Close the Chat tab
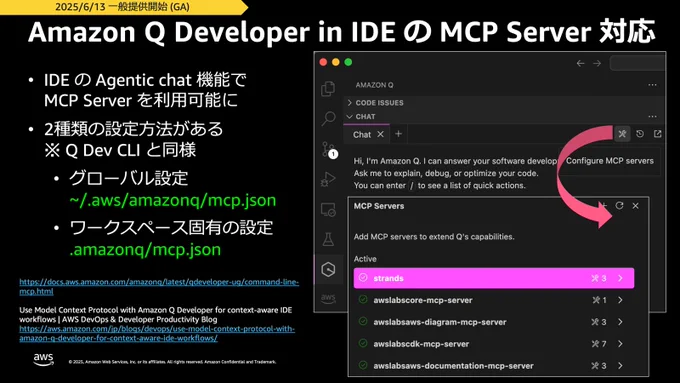The image size is (680, 383). (x=380, y=134)
